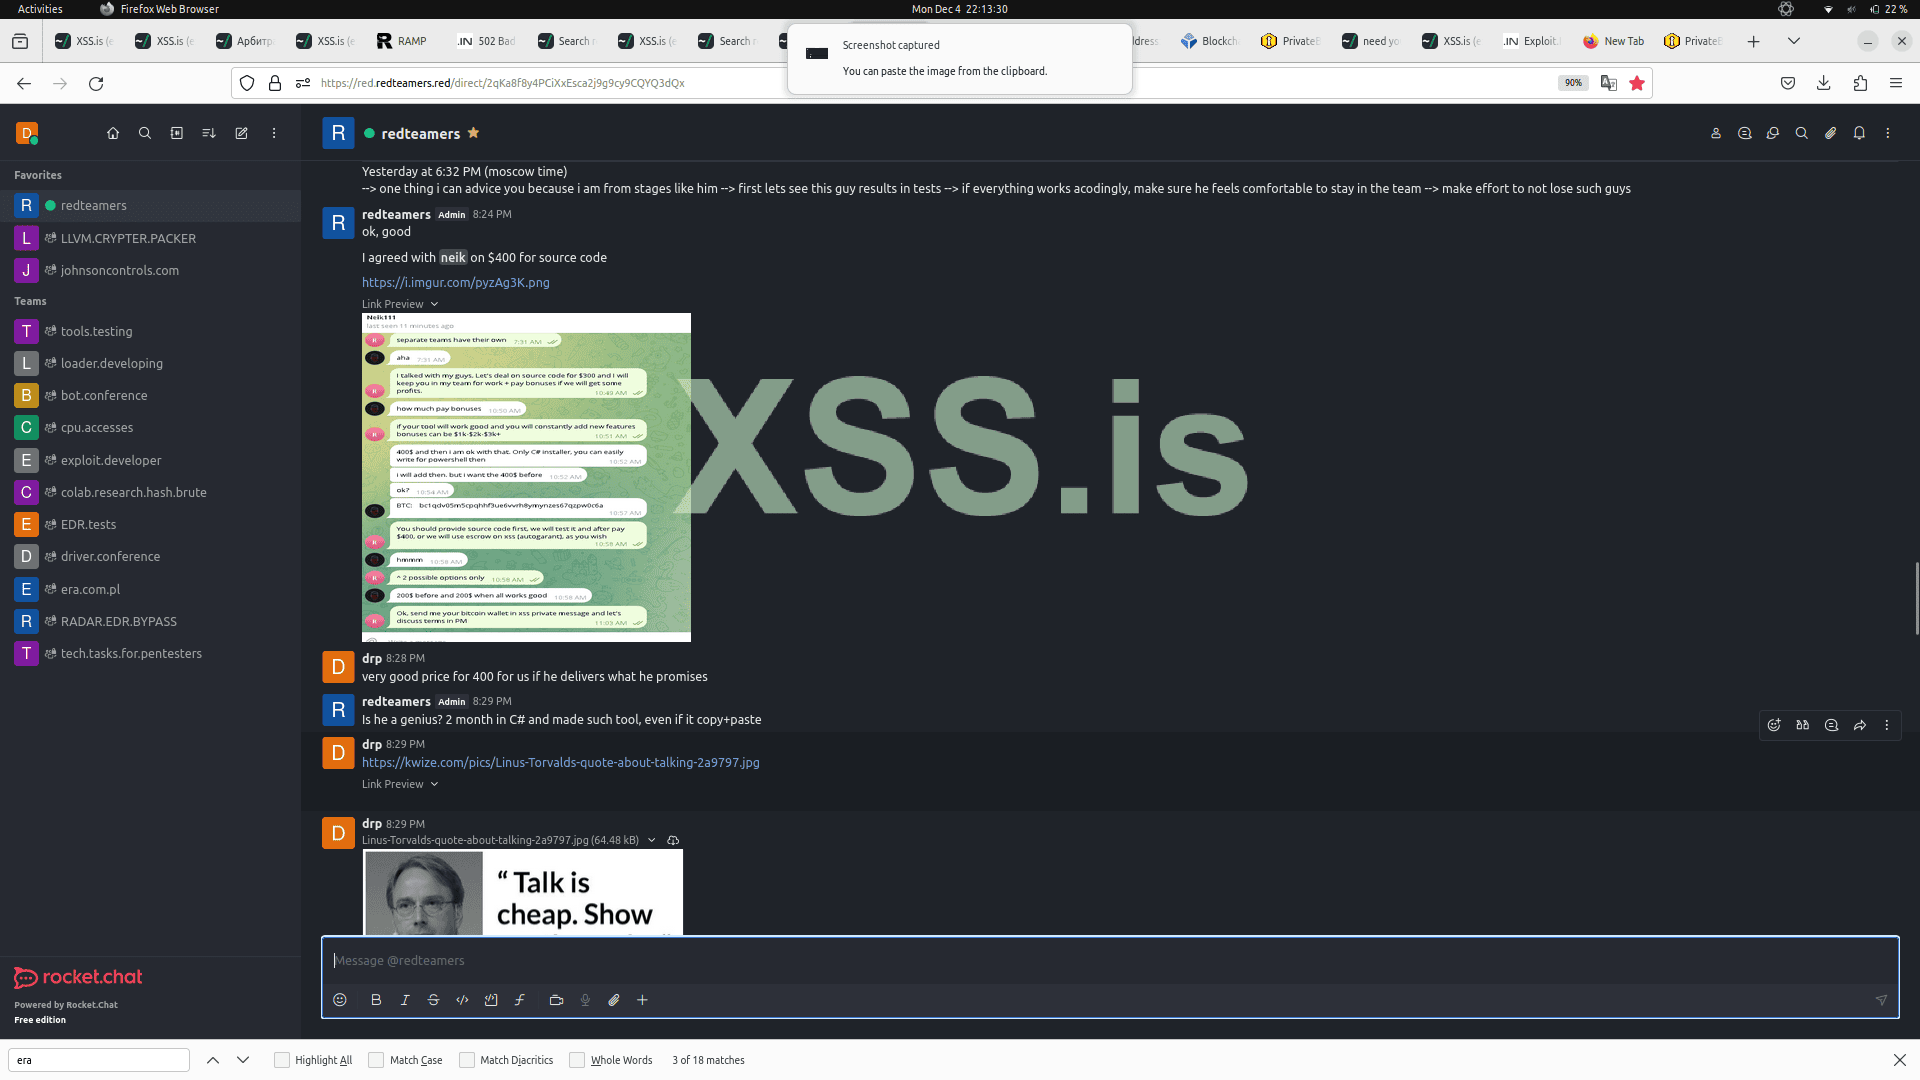The image size is (1920, 1080).
Task: Switch to the RAMP browser tab
Action: coord(403,41)
